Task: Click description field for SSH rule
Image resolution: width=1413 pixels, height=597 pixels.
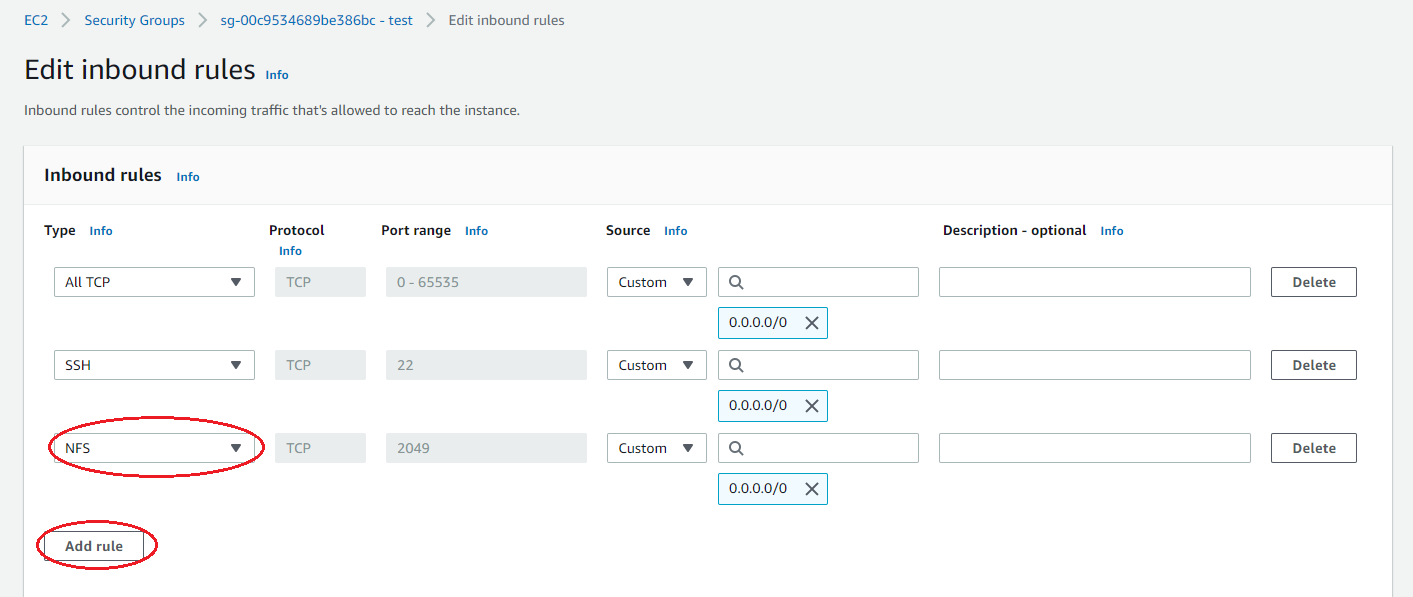Action: [1094, 365]
